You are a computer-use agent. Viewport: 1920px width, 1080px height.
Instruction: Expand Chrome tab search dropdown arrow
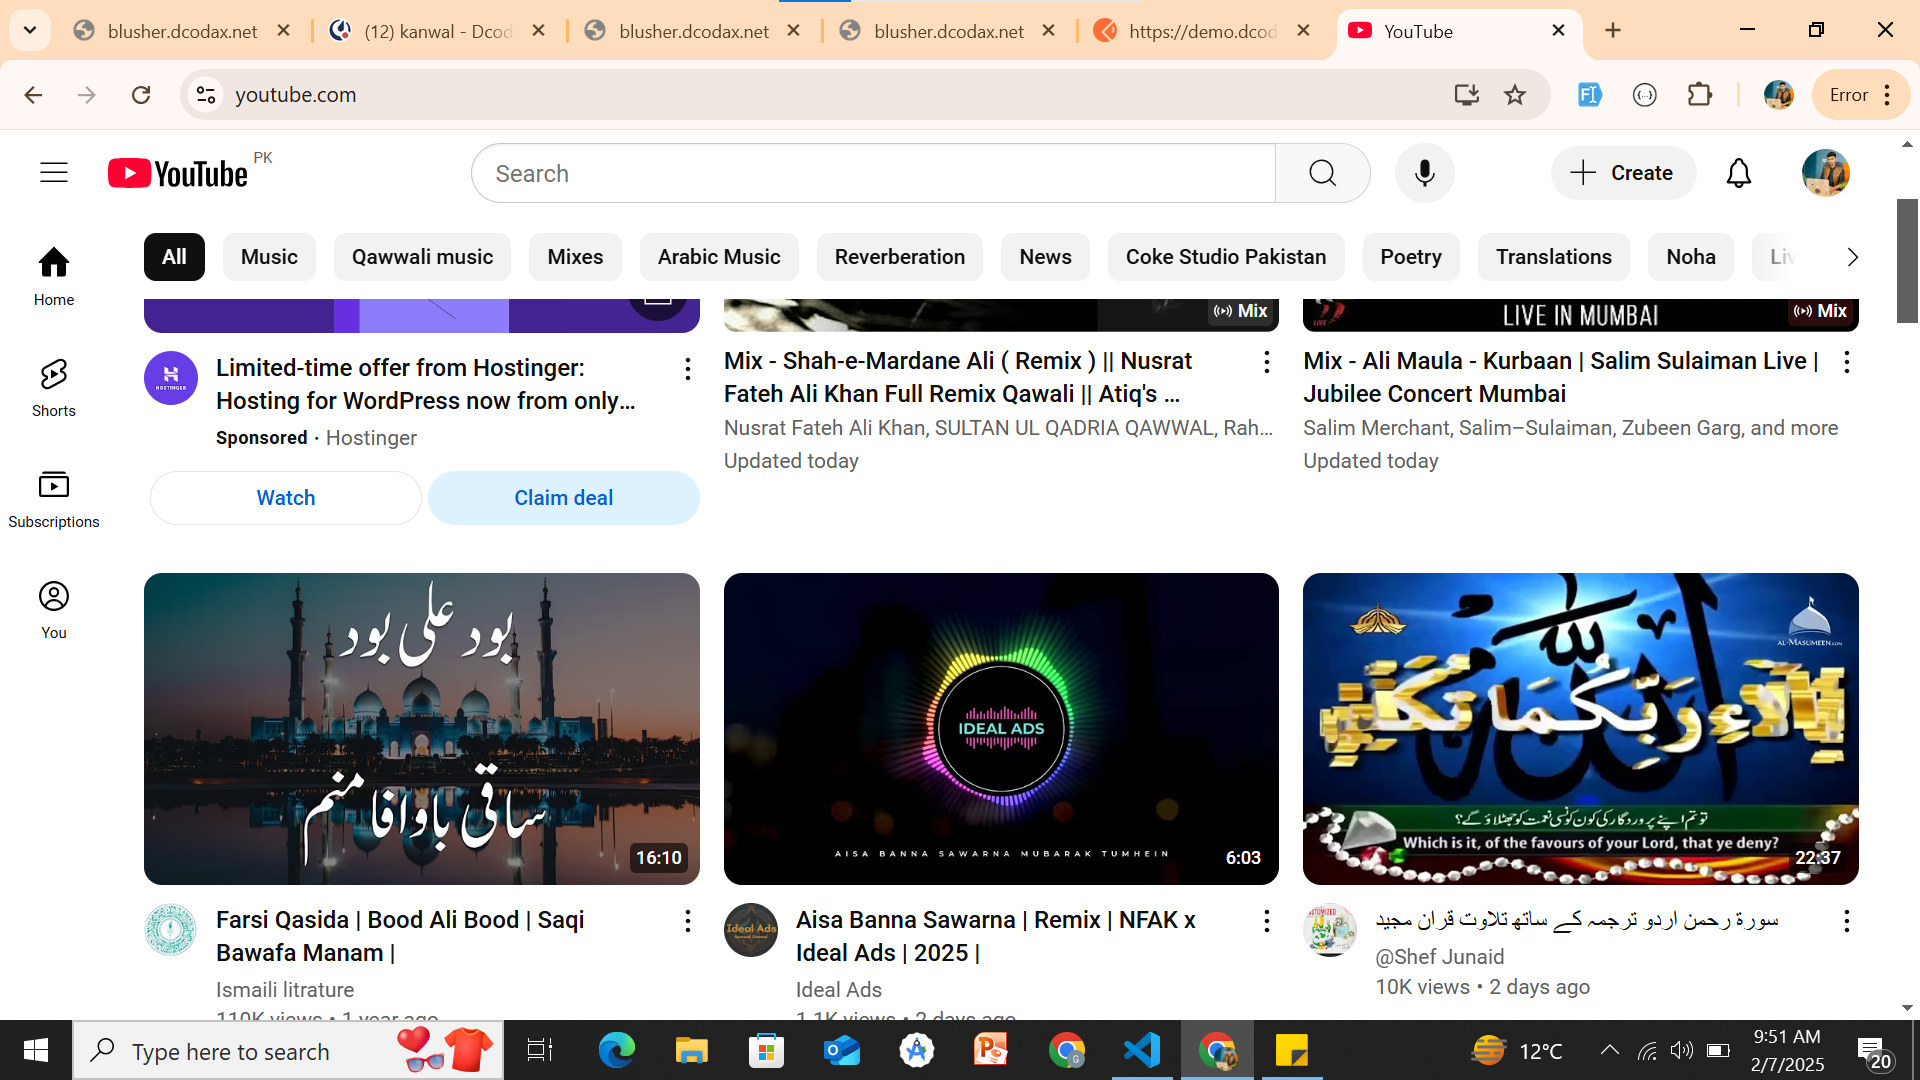point(30,30)
